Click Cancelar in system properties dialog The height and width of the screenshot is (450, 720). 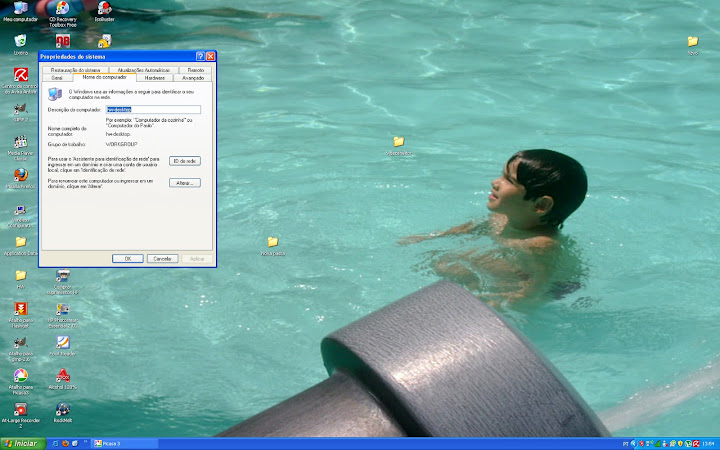(162, 259)
